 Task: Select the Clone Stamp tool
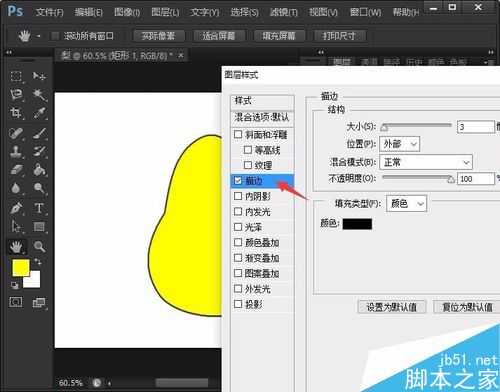click(x=16, y=152)
